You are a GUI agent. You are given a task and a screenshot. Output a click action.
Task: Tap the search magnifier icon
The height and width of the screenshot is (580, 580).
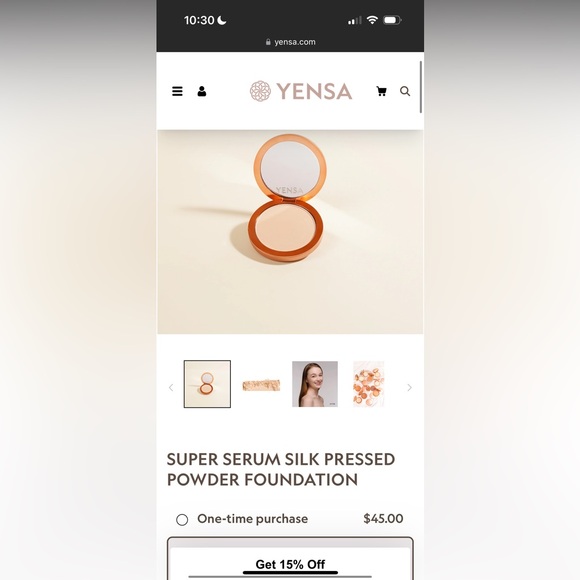(x=405, y=91)
